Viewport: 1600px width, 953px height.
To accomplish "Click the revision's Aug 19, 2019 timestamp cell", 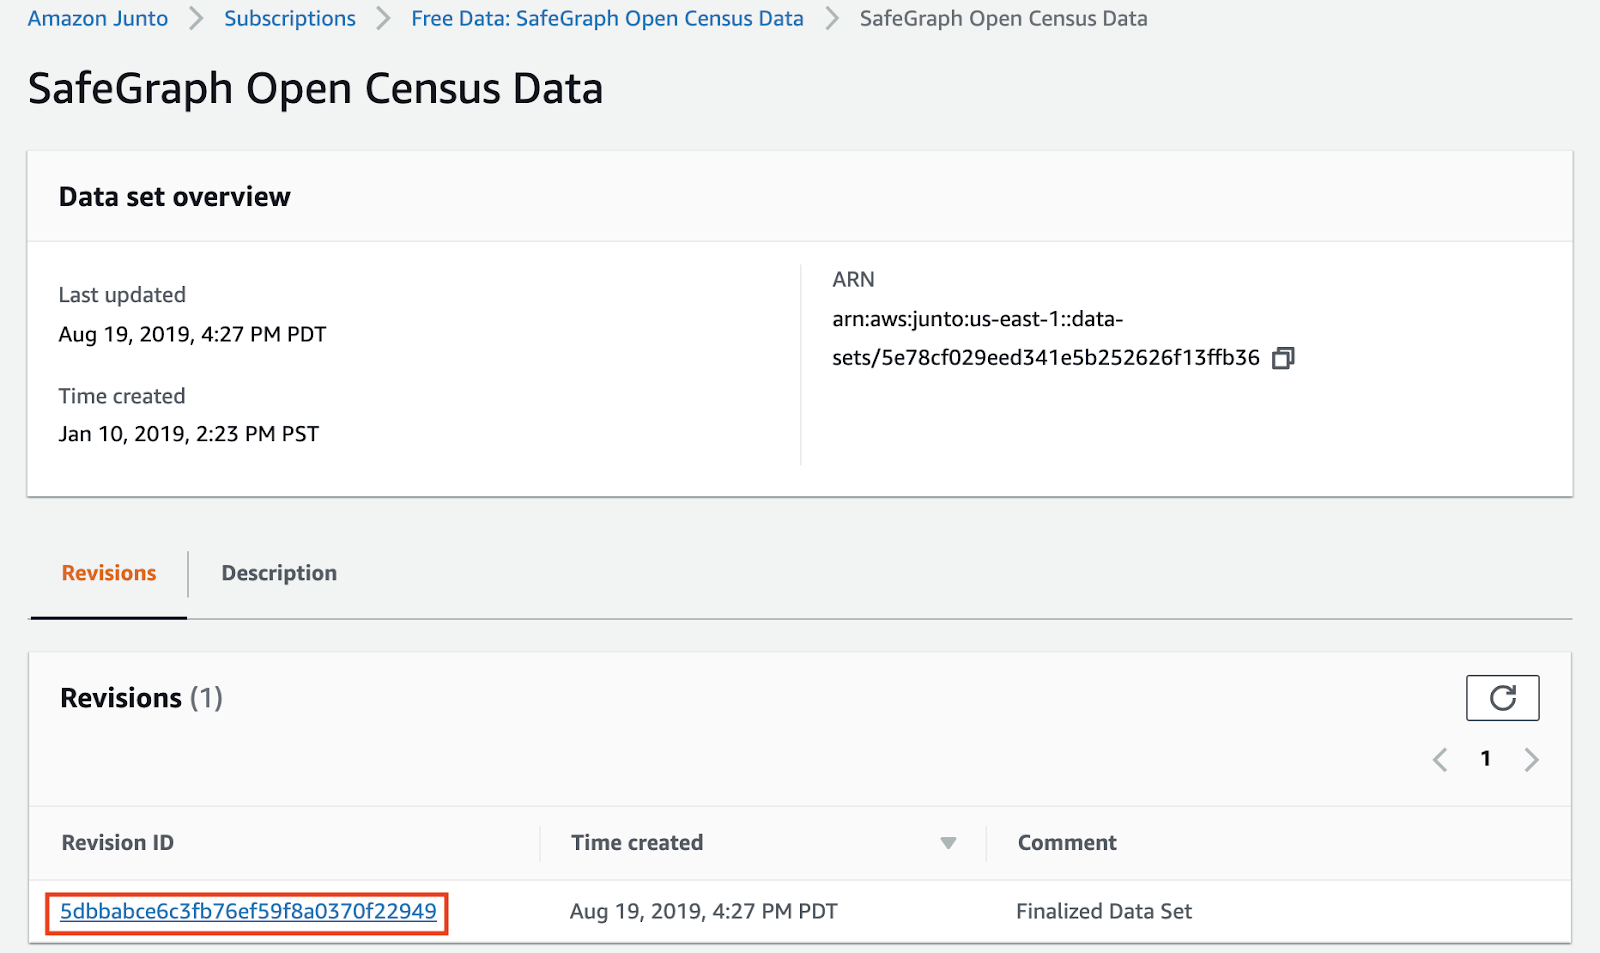I will (x=703, y=911).
